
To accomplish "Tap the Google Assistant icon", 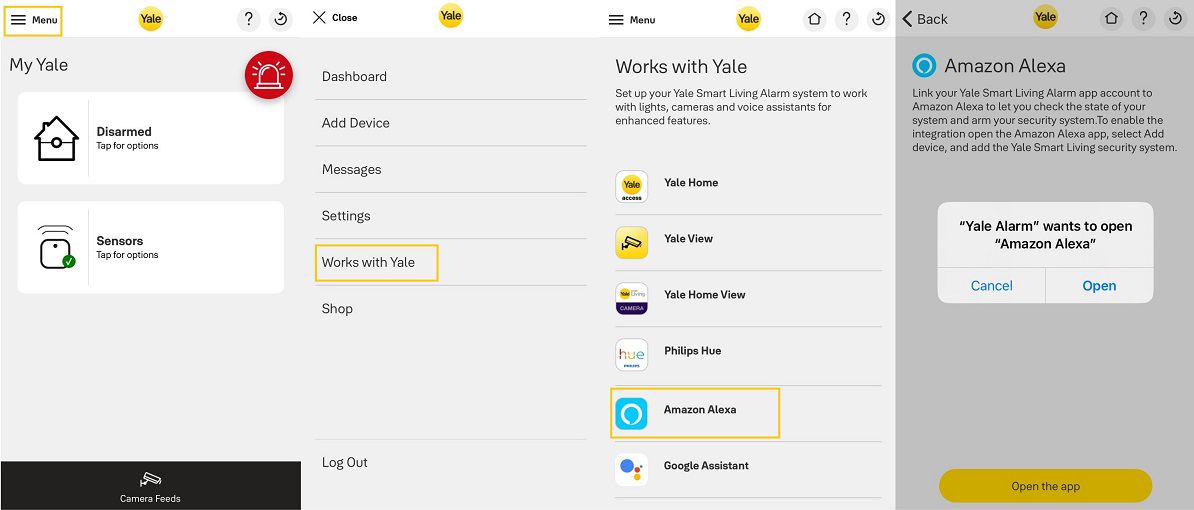I will (631, 470).
